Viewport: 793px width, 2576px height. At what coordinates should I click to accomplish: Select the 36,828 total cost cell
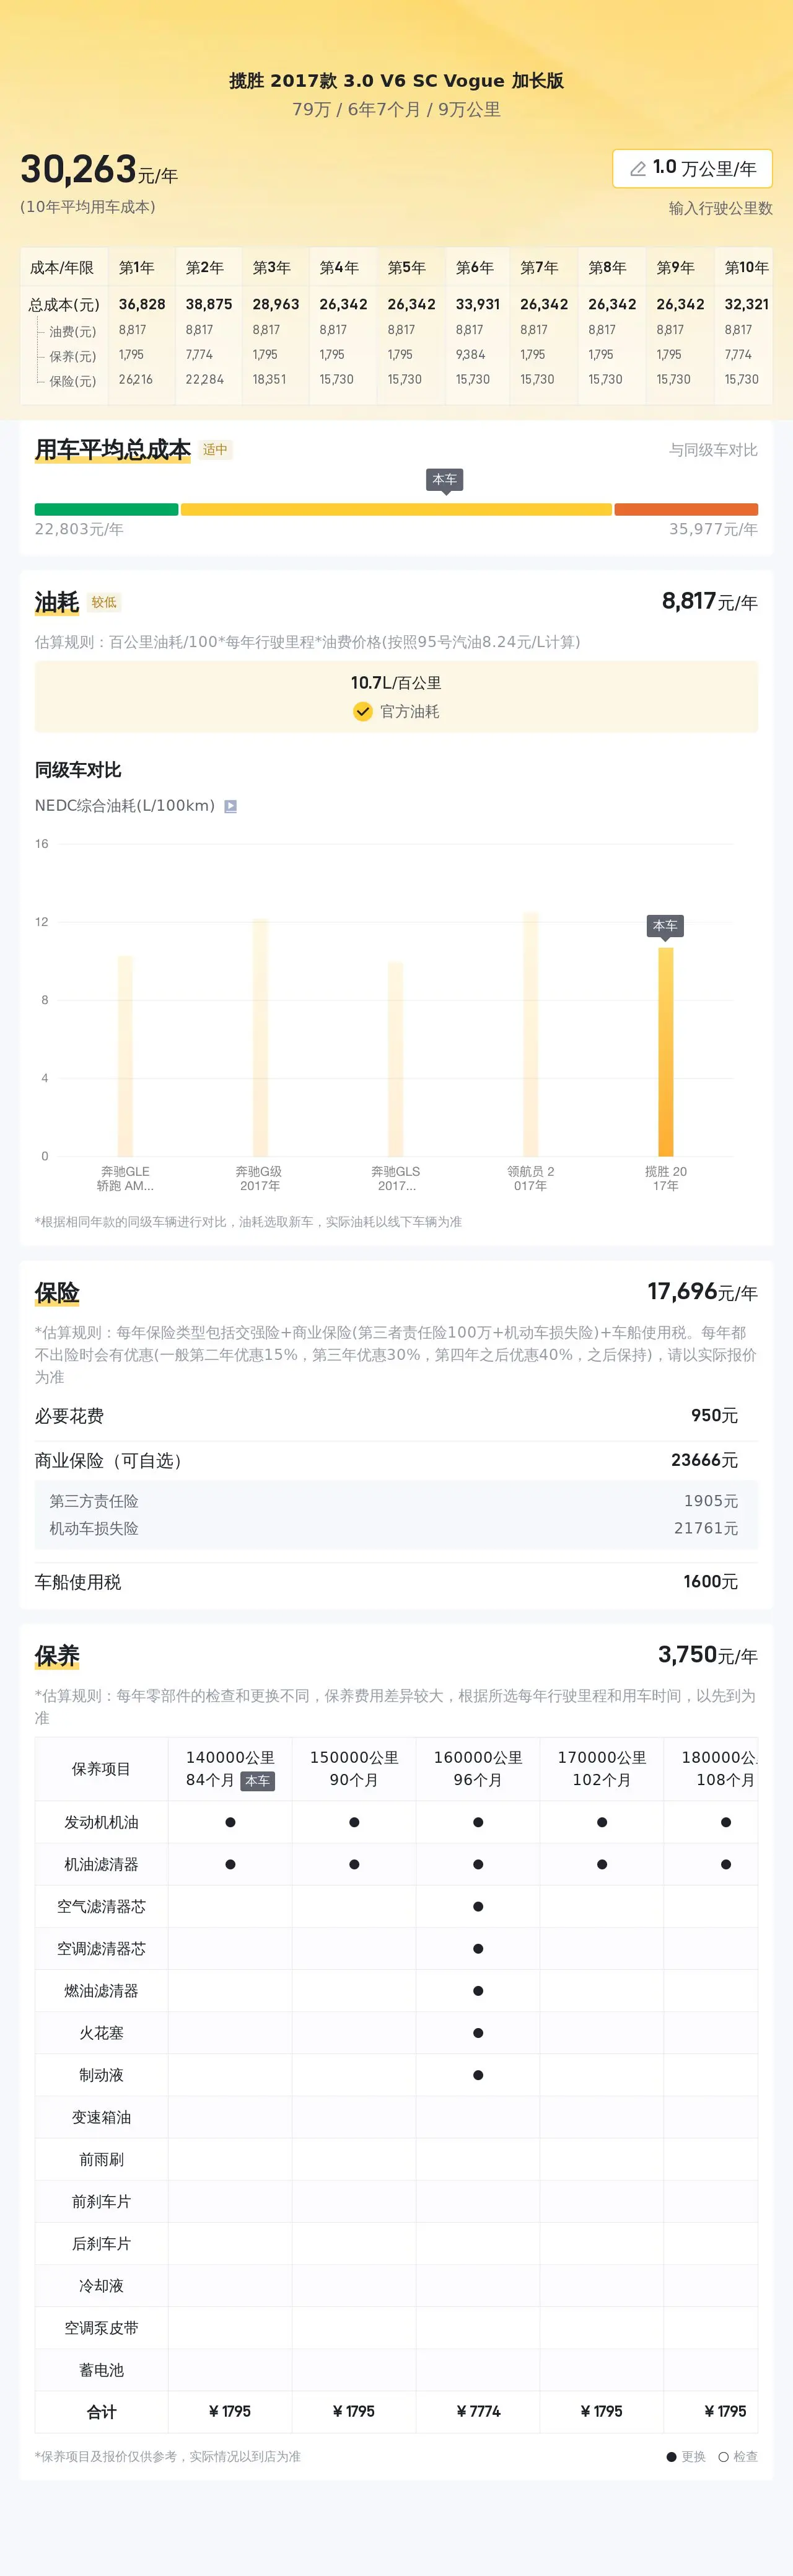coord(142,304)
